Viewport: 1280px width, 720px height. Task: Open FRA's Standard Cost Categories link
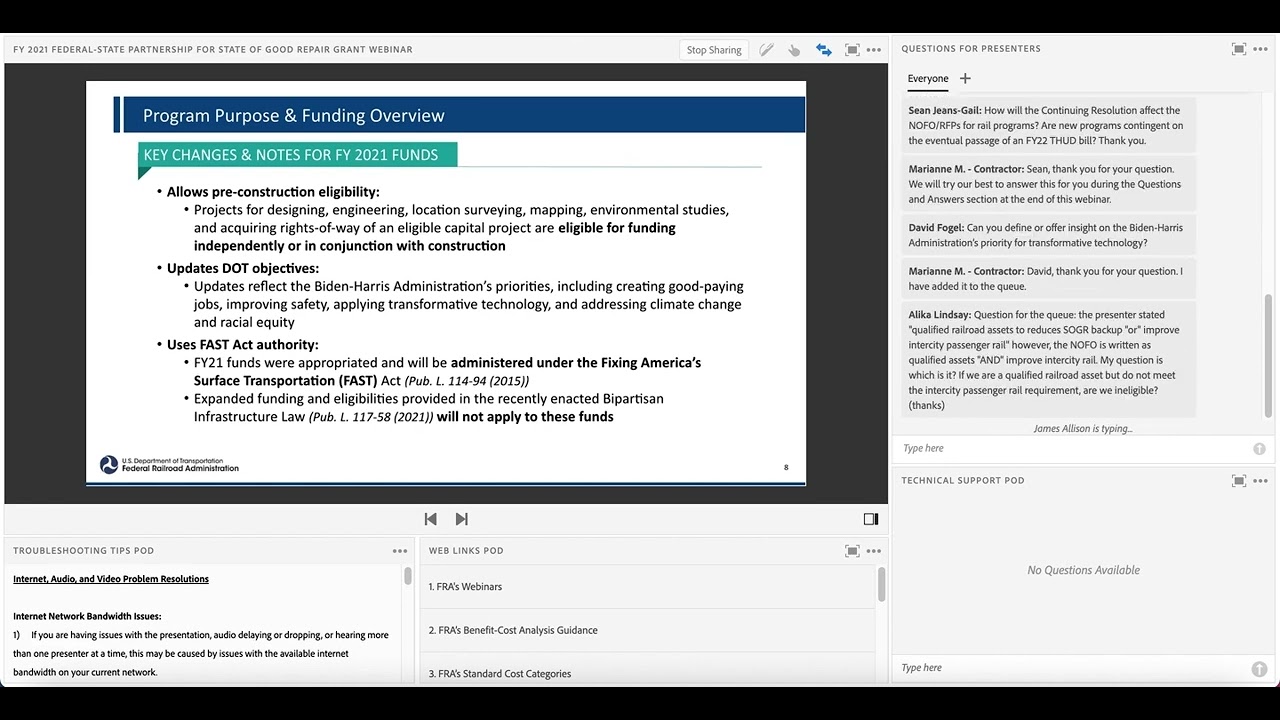[x=500, y=674]
